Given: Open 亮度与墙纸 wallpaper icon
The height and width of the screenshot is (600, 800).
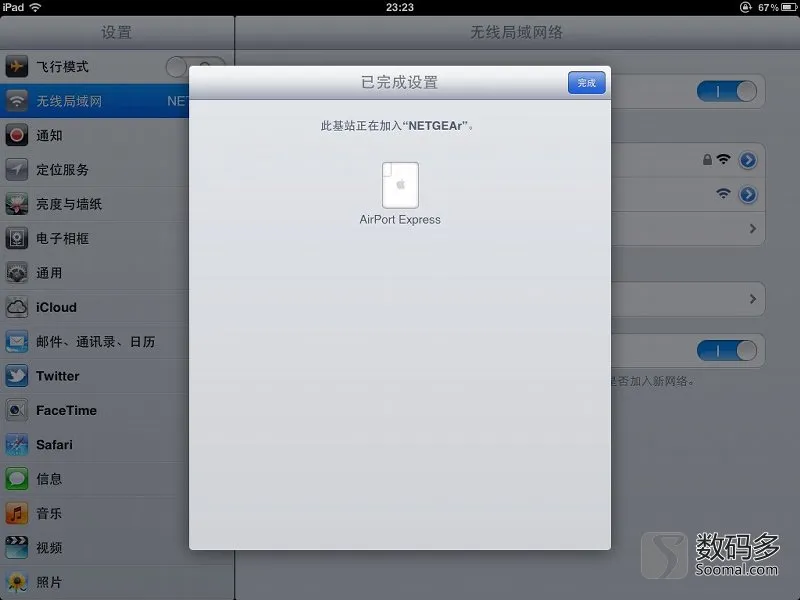Looking at the screenshot, I should 16,204.
